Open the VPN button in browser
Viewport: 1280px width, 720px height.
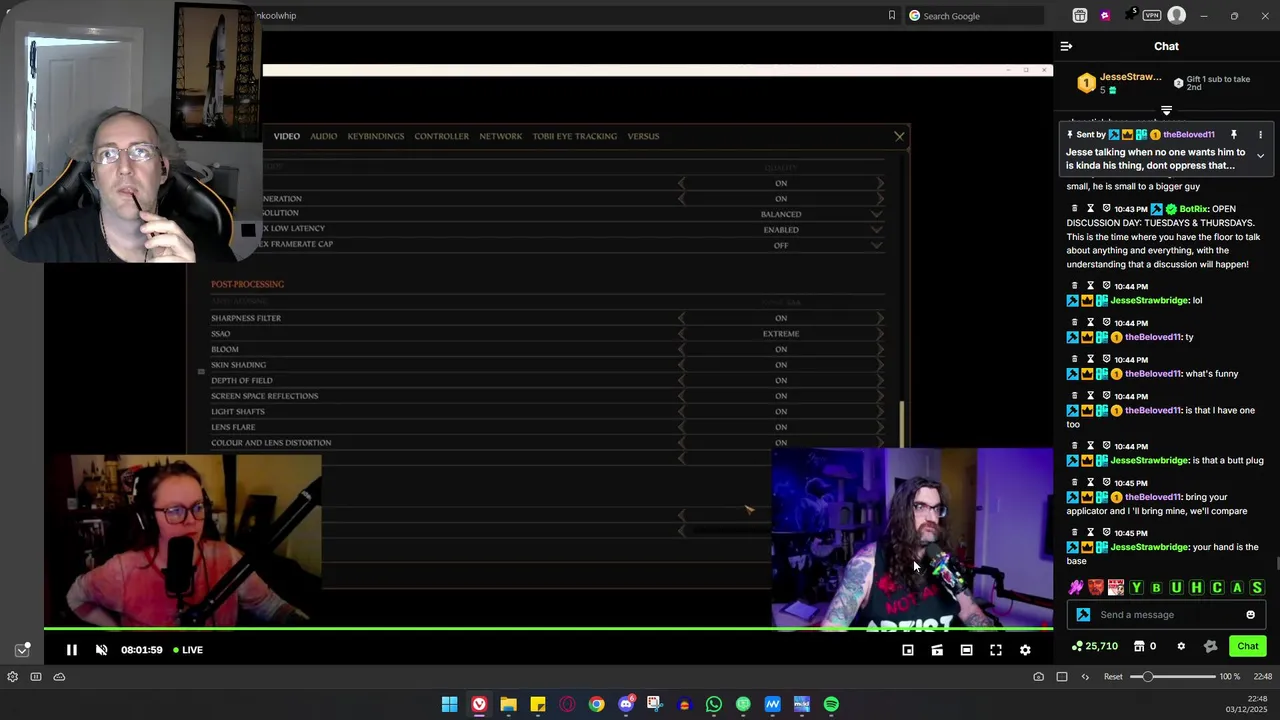1152,15
